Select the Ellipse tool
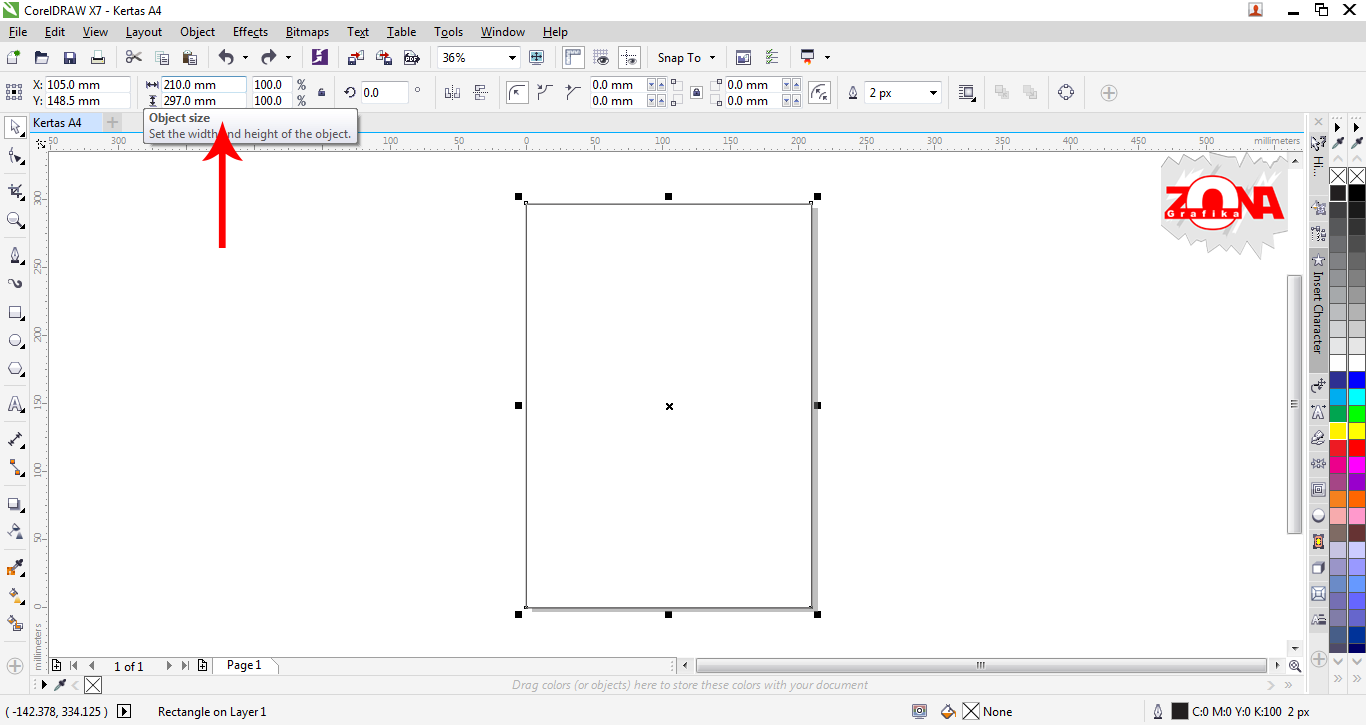Screen dimensions: 1366x725 (14, 340)
